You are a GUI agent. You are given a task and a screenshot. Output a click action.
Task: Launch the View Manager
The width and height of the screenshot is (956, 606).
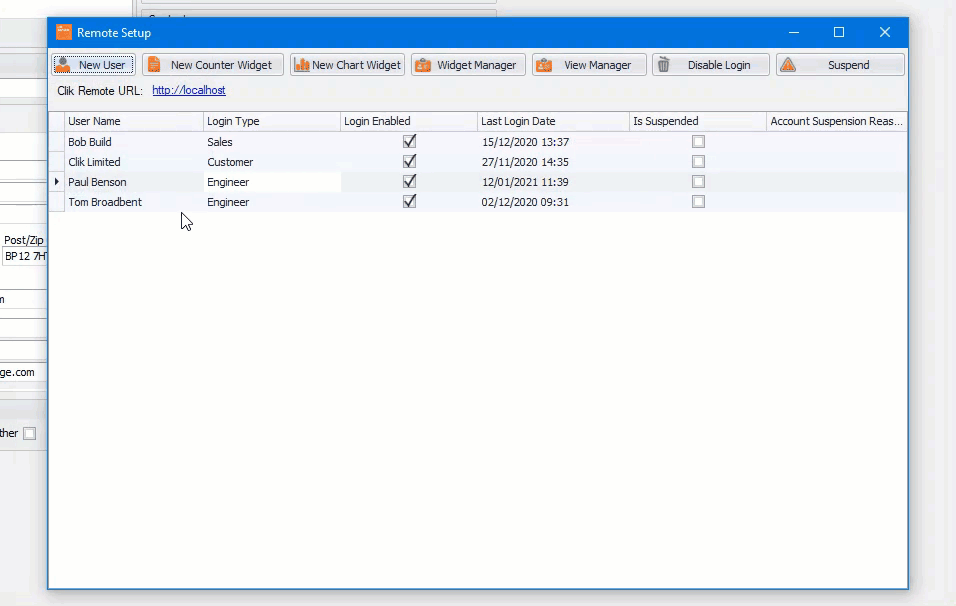point(589,65)
